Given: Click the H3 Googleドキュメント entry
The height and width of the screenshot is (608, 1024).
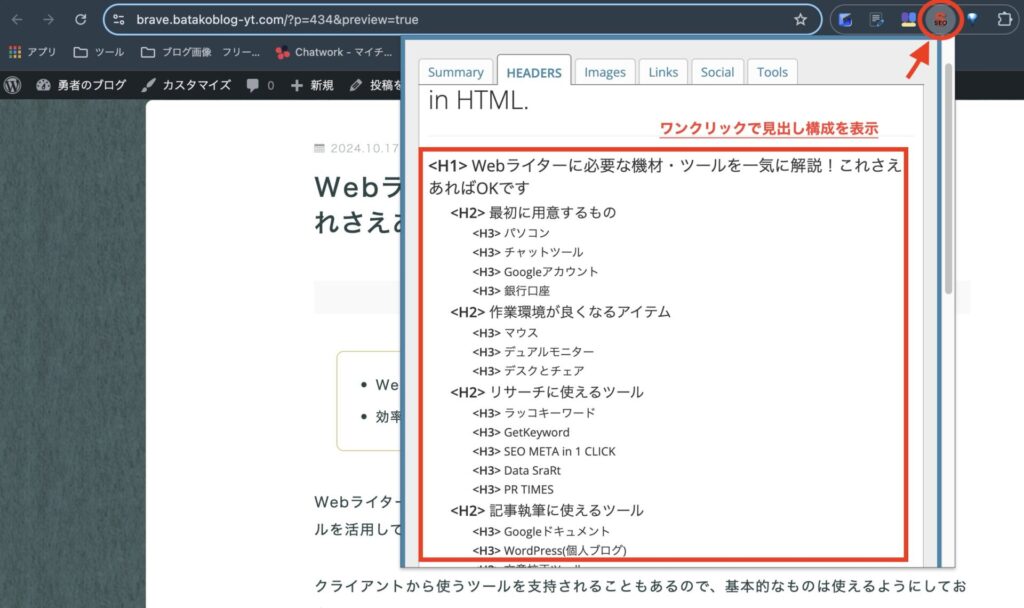Looking at the screenshot, I should click(541, 532).
